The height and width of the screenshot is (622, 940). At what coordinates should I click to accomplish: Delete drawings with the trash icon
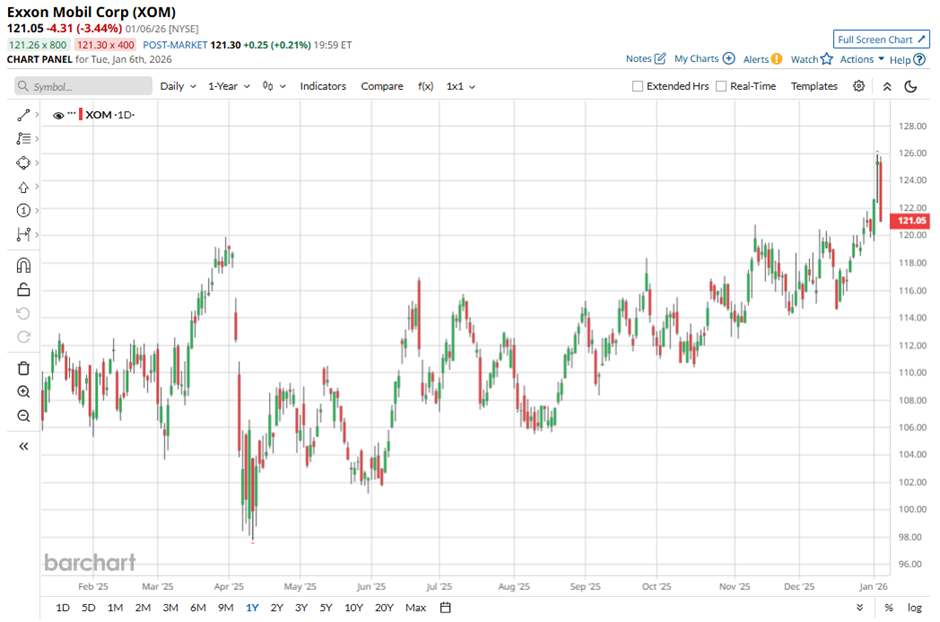coord(23,368)
